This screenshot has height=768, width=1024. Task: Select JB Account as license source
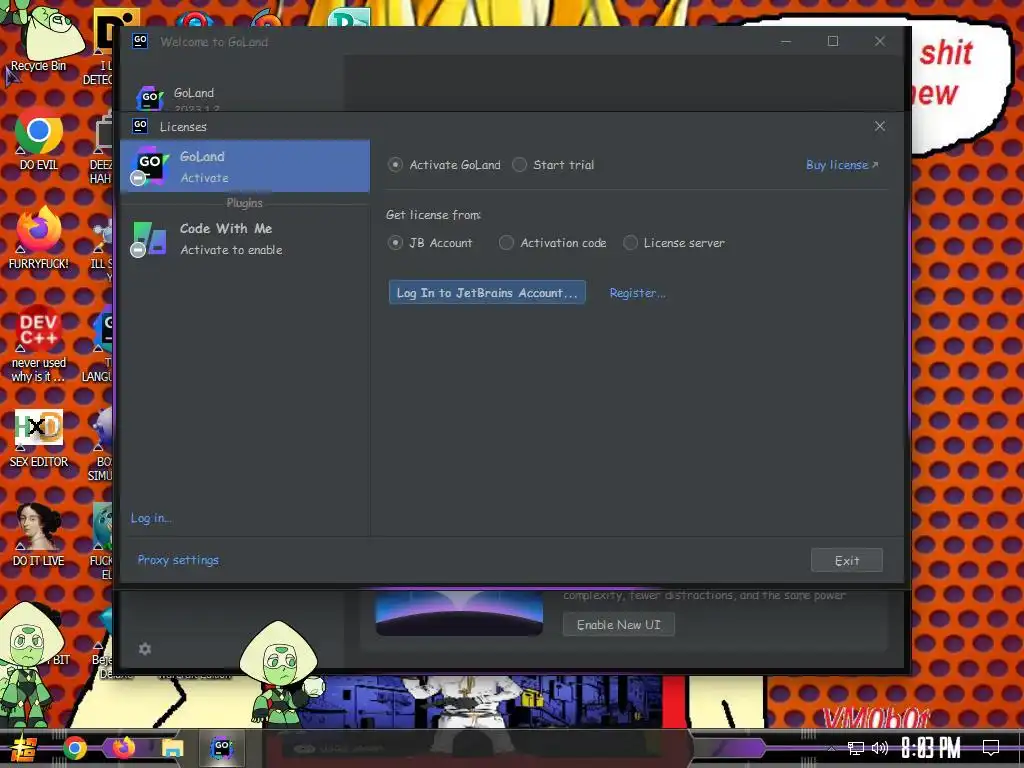[x=395, y=243]
